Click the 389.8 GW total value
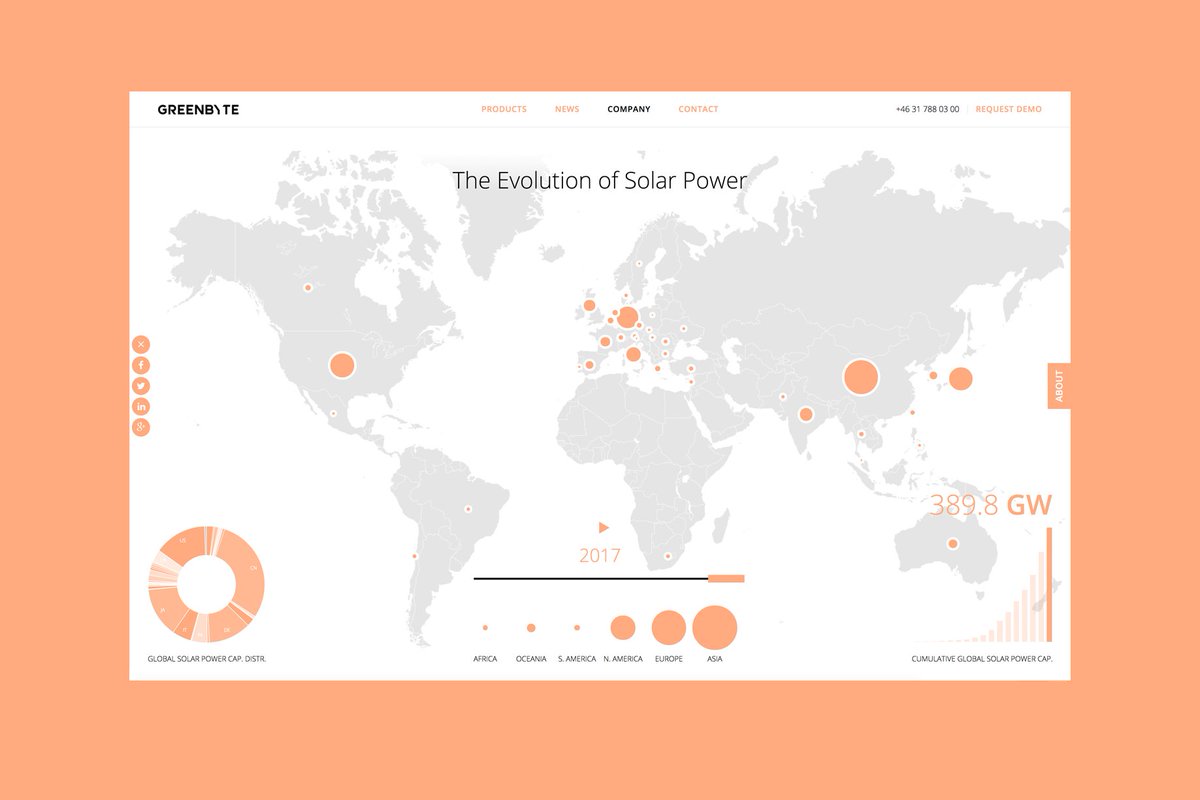This screenshot has height=800, width=1200. coord(991,506)
